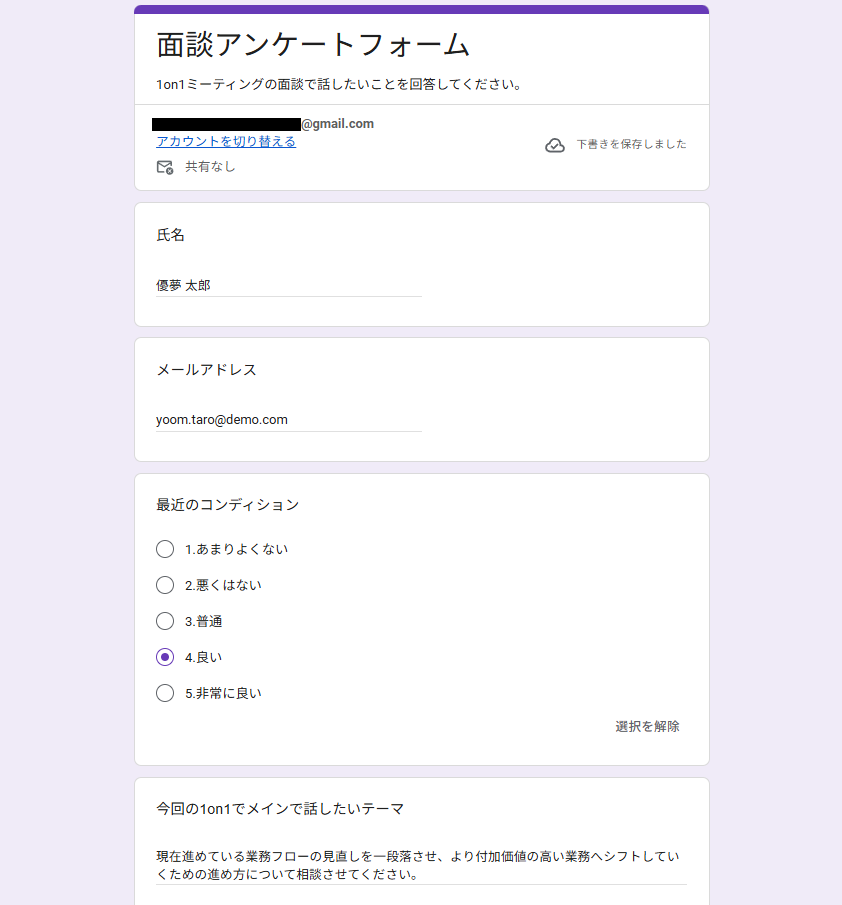Screen dimensions: 842x905
Task: Focus the メールアドレス email field
Action: [x=288, y=420]
